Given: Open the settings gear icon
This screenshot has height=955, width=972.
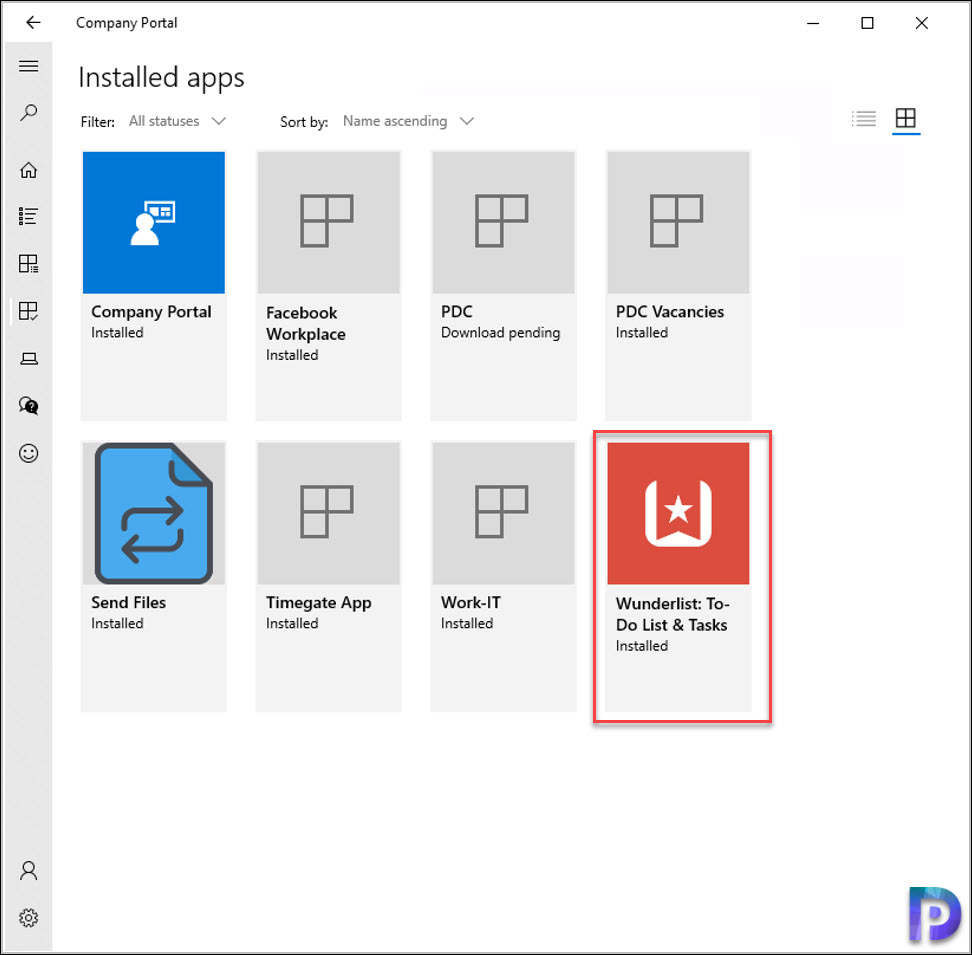Looking at the screenshot, I should click(x=29, y=918).
